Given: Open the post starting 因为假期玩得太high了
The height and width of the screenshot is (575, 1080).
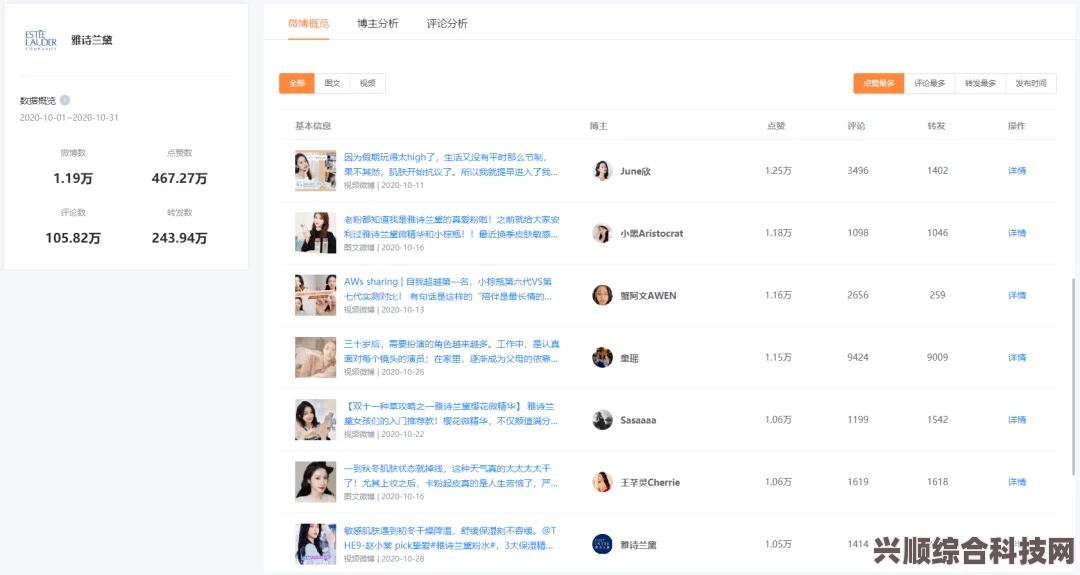Looking at the screenshot, I should (451, 165).
